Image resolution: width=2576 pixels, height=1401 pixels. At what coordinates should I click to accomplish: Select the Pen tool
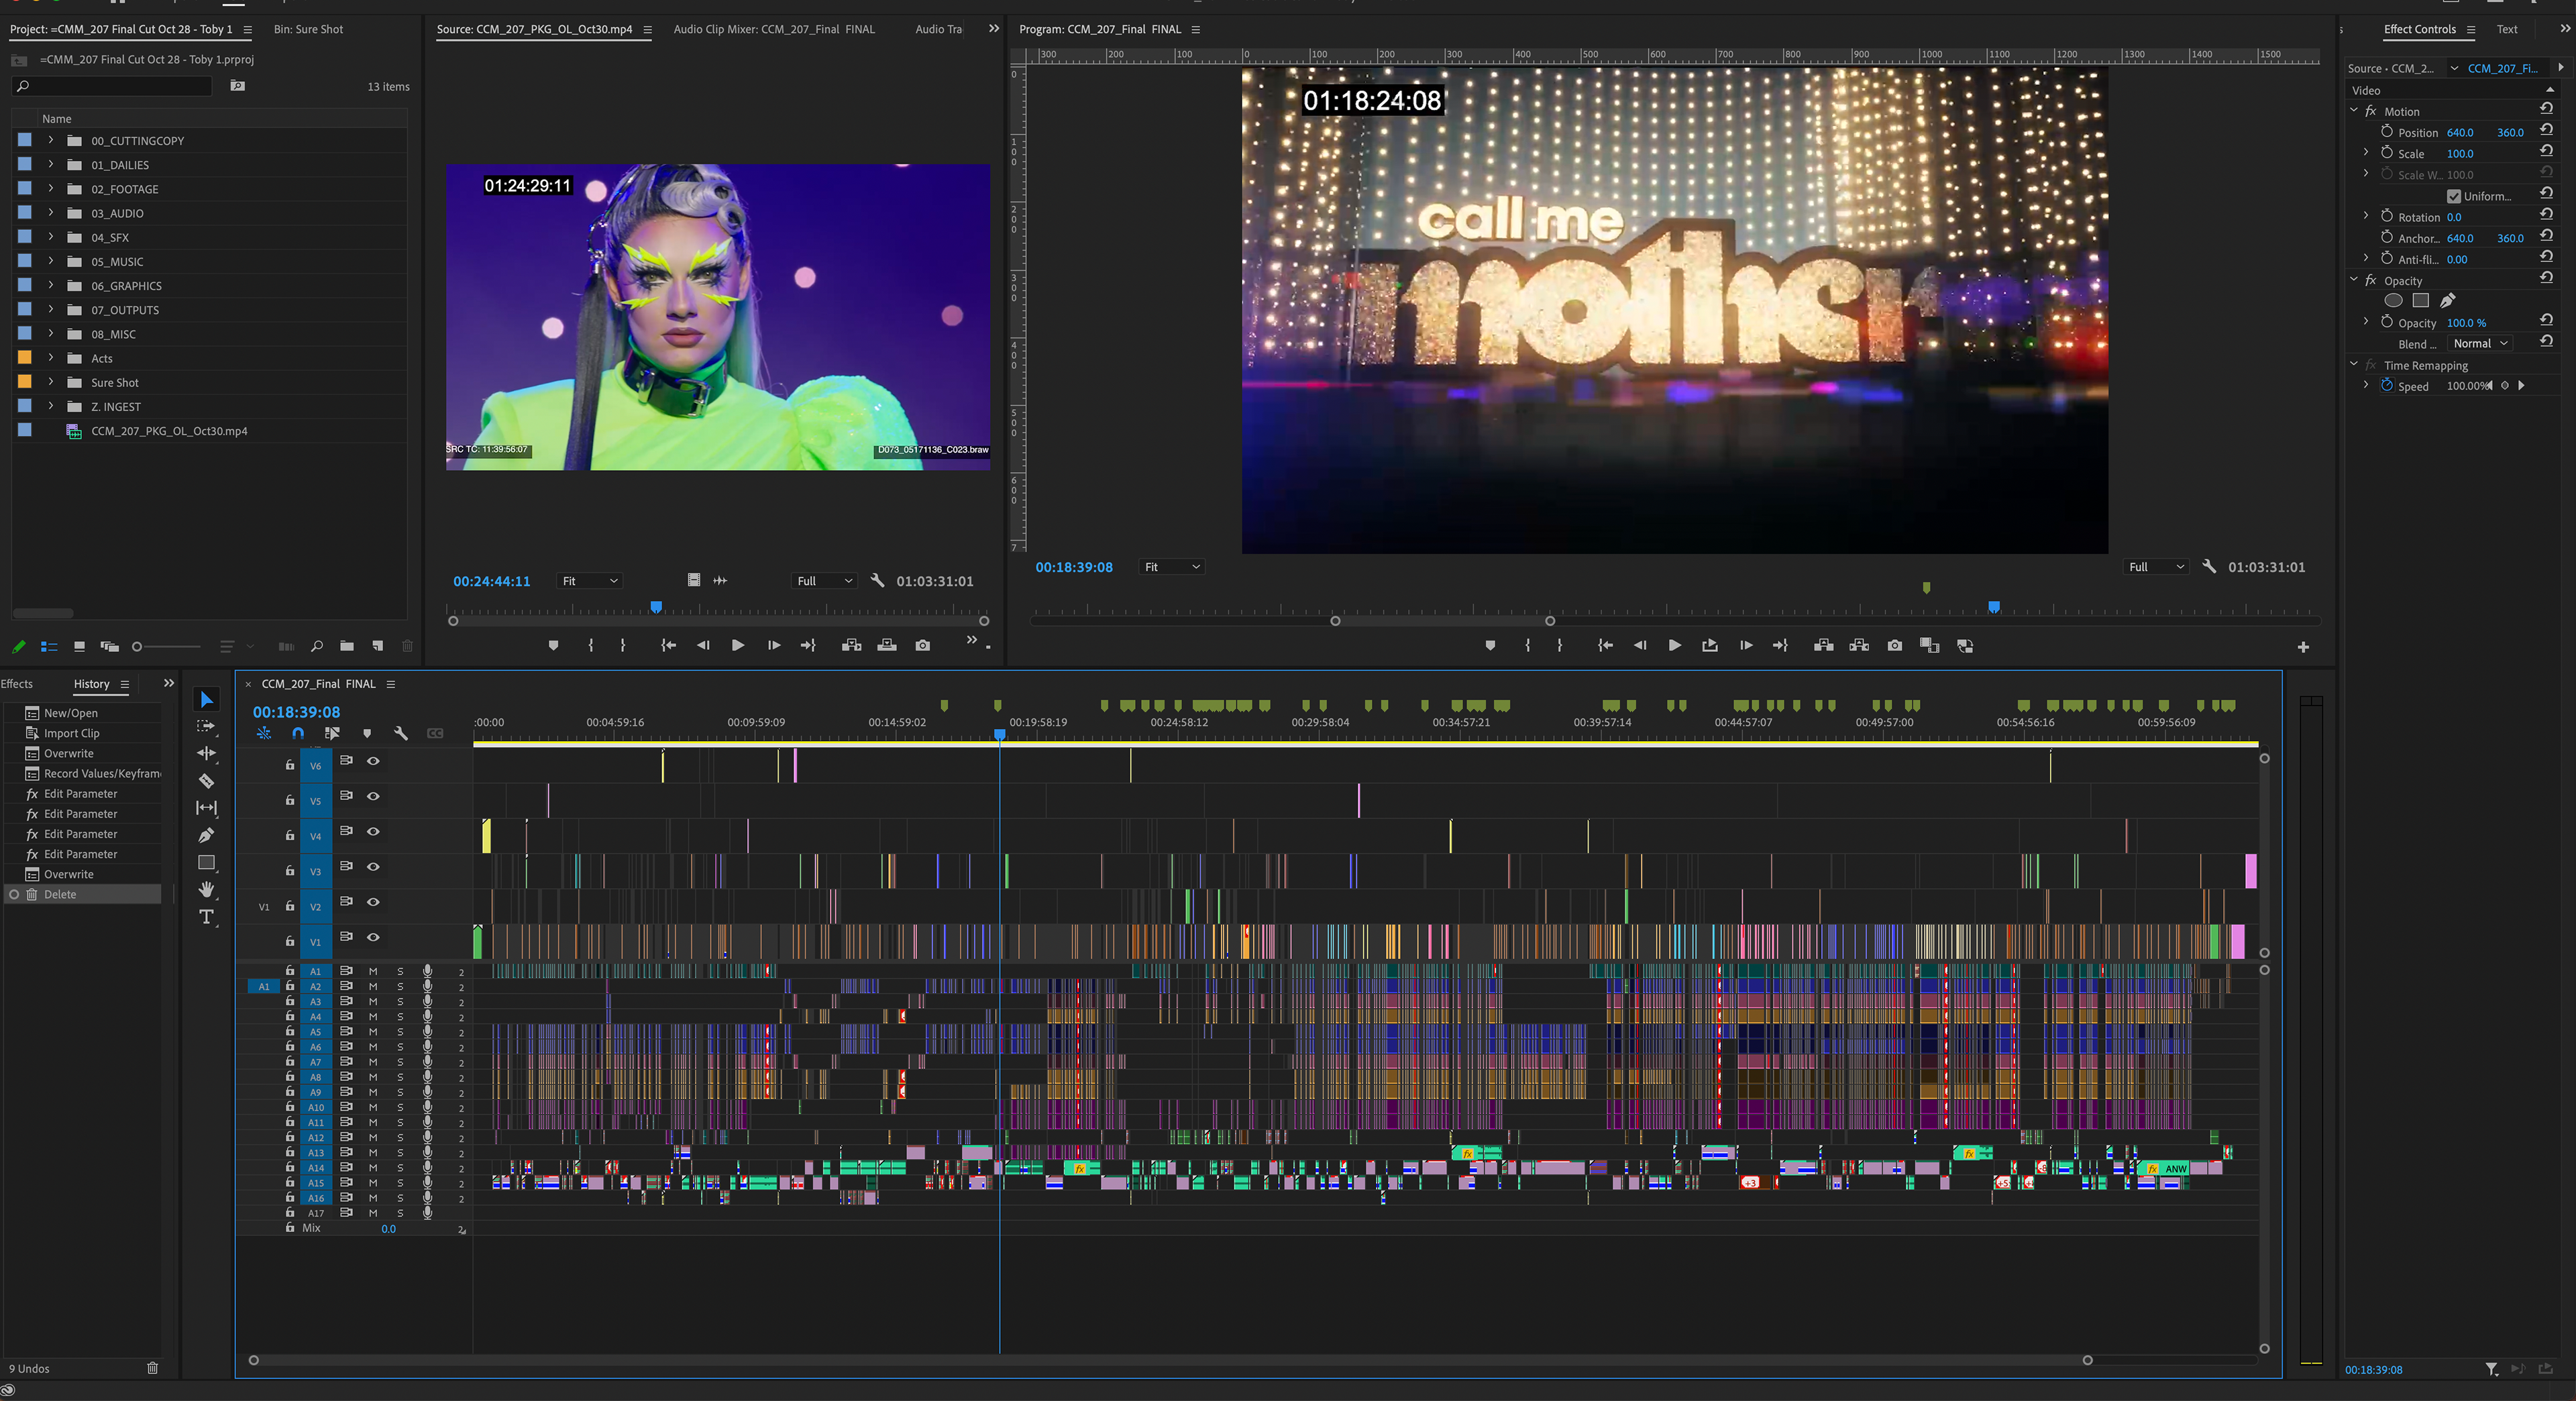pos(206,835)
